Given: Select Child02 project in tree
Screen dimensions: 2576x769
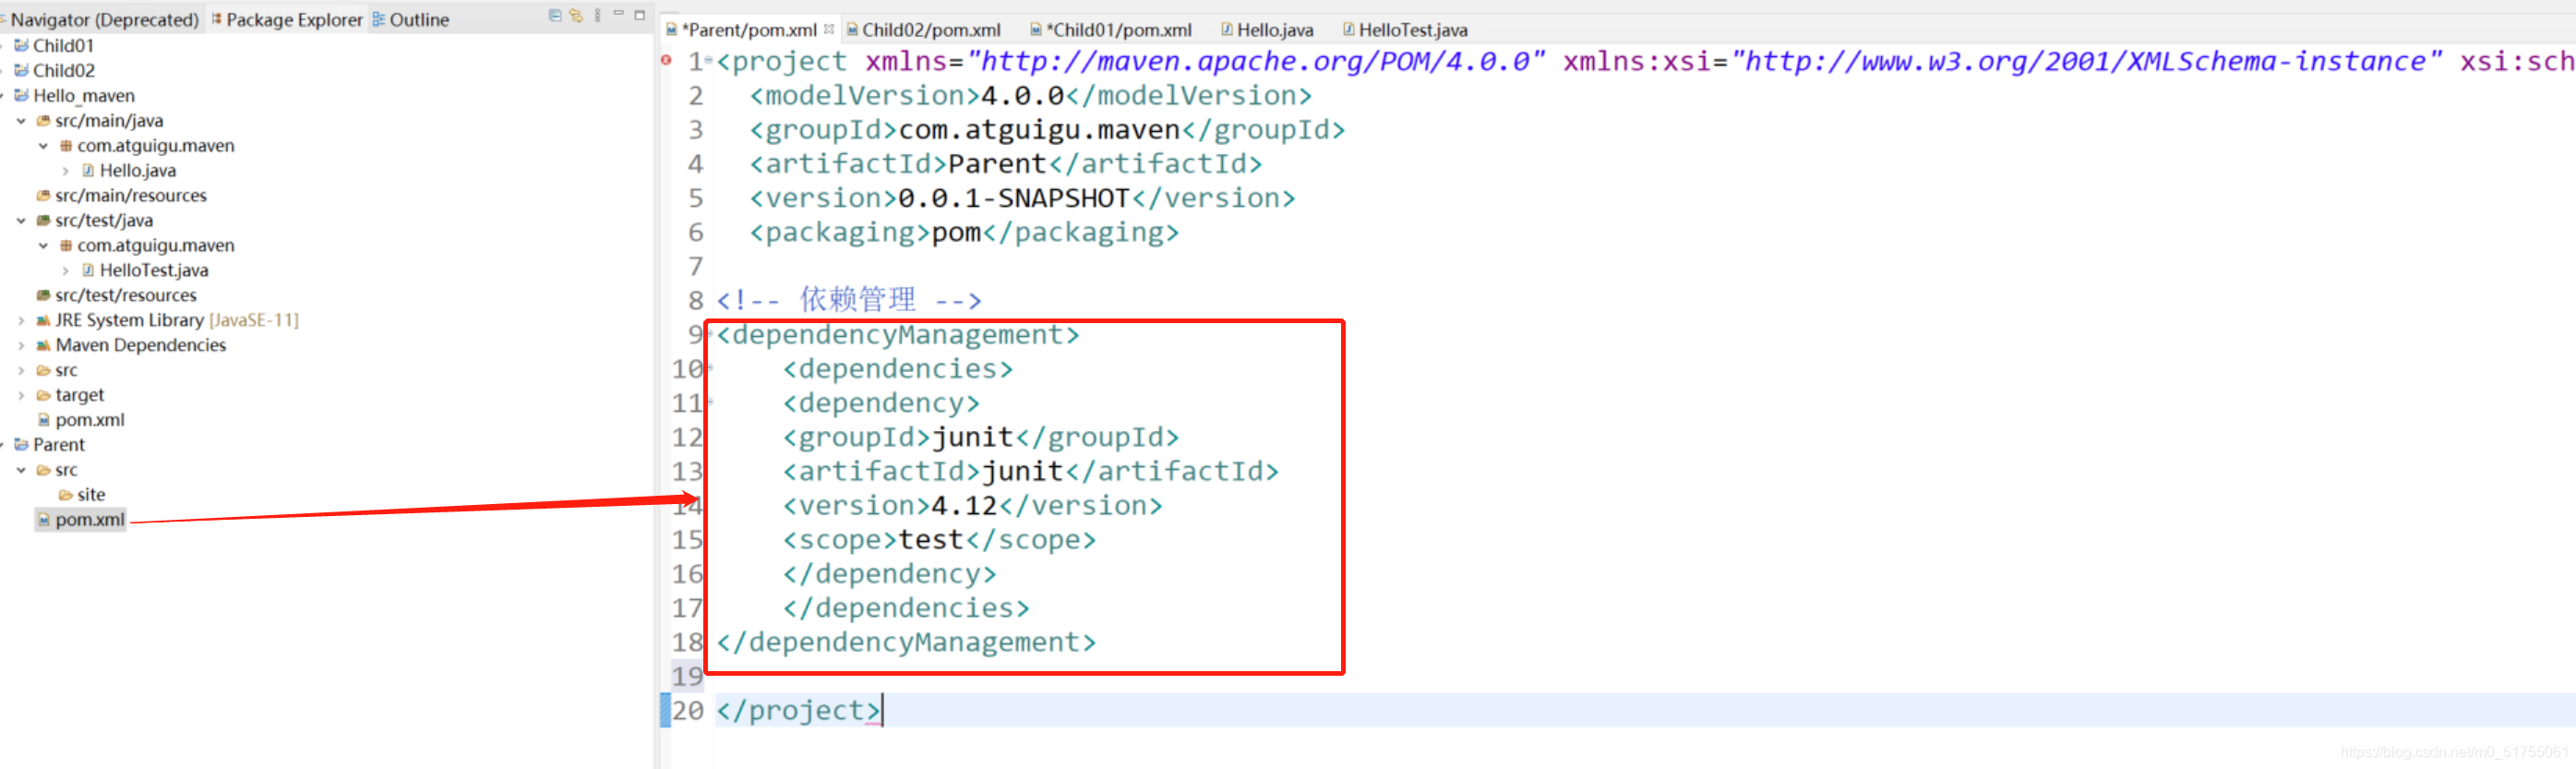Looking at the screenshot, I should (x=64, y=70).
